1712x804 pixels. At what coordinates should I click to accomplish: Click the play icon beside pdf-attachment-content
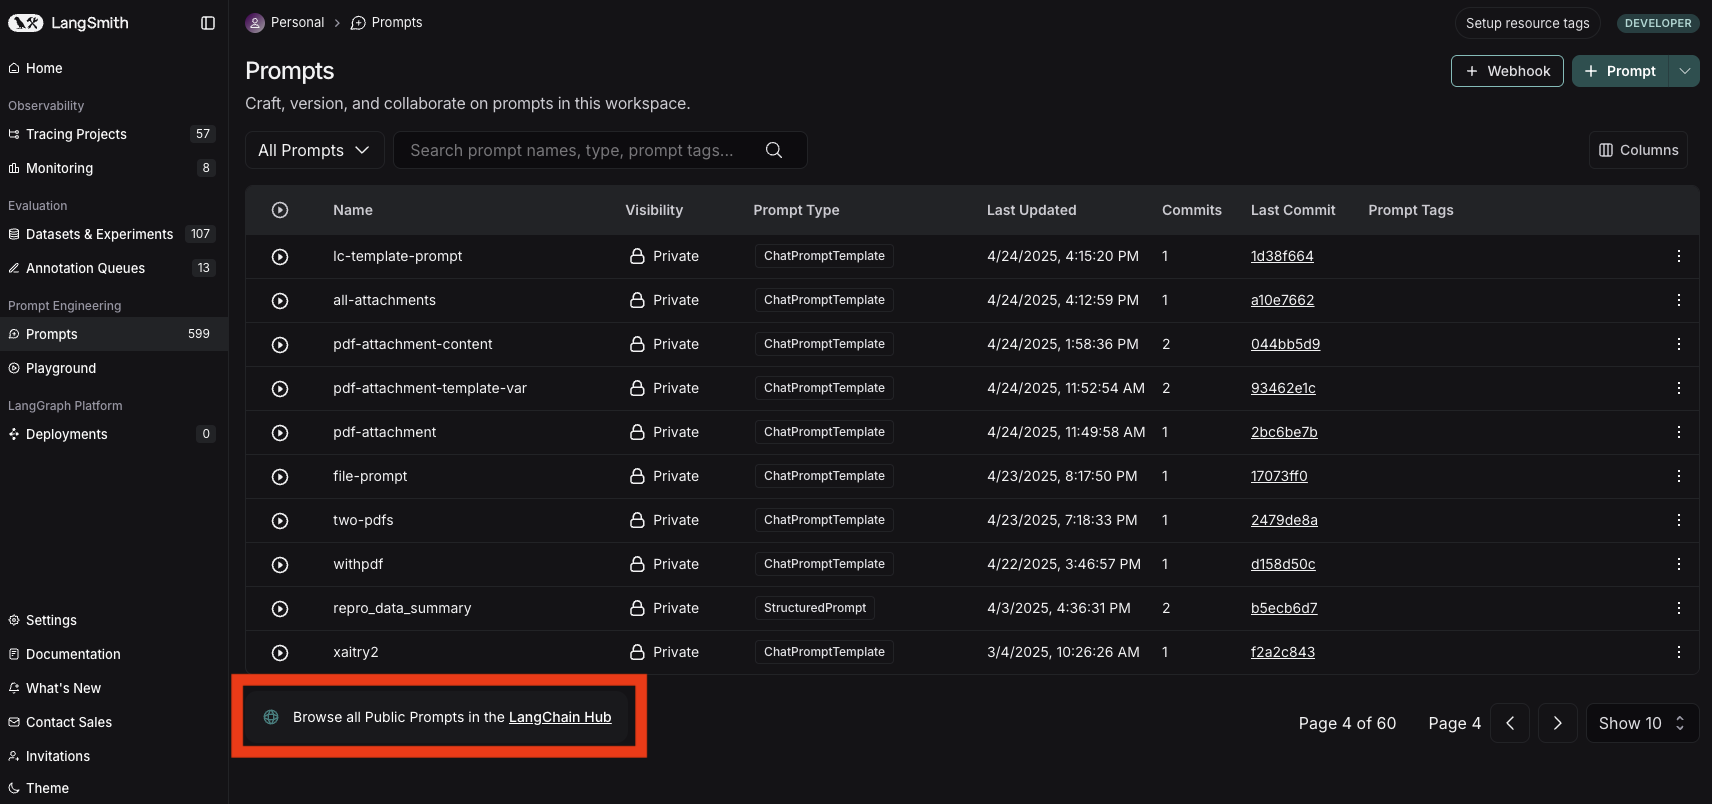pyautogui.click(x=280, y=345)
